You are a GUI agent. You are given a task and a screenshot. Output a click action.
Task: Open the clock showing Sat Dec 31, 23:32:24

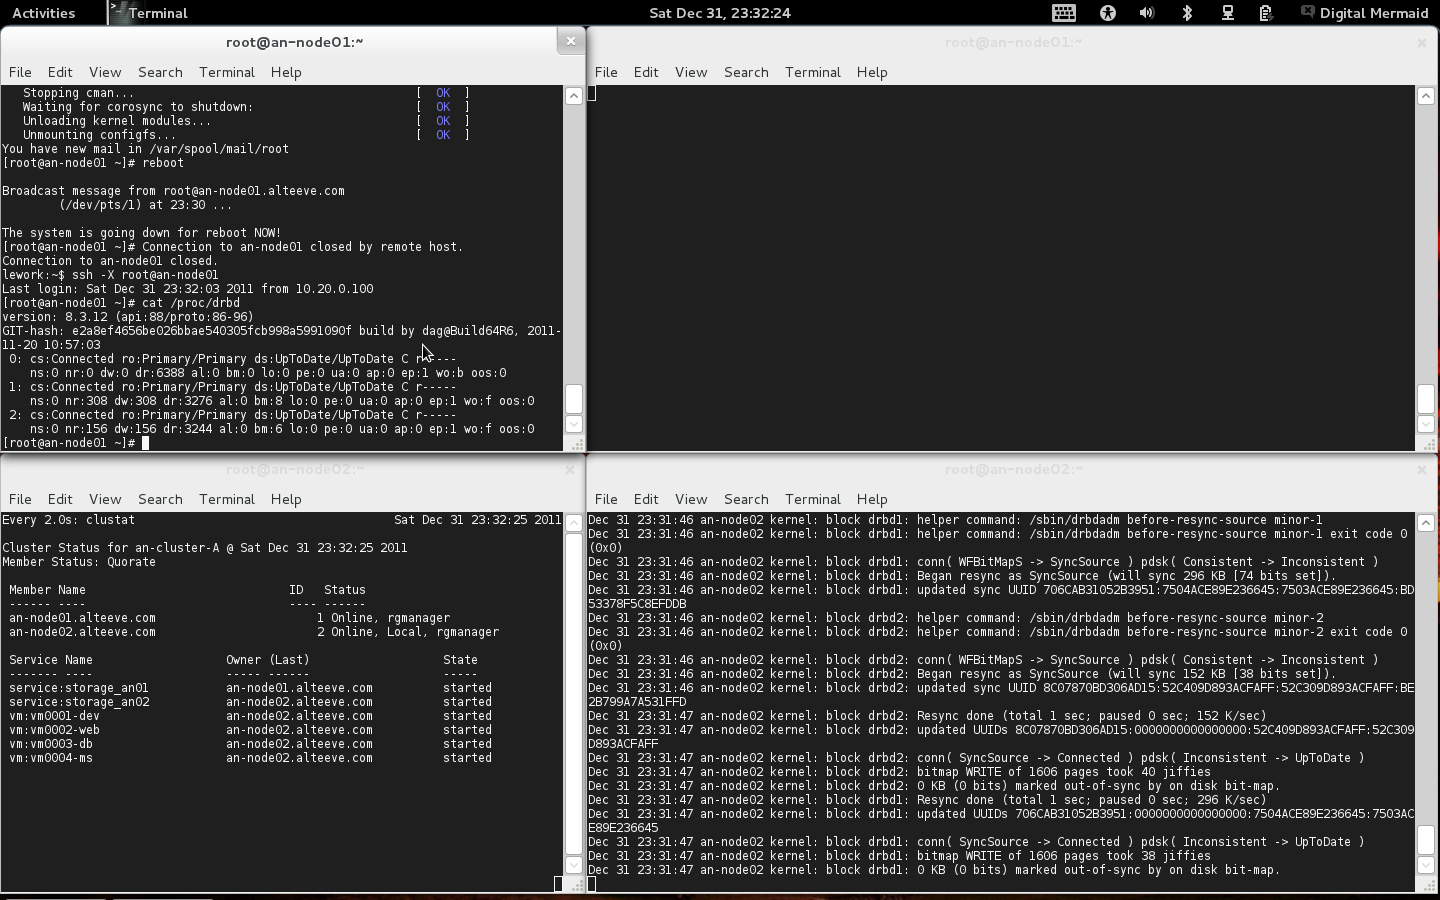tap(720, 13)
